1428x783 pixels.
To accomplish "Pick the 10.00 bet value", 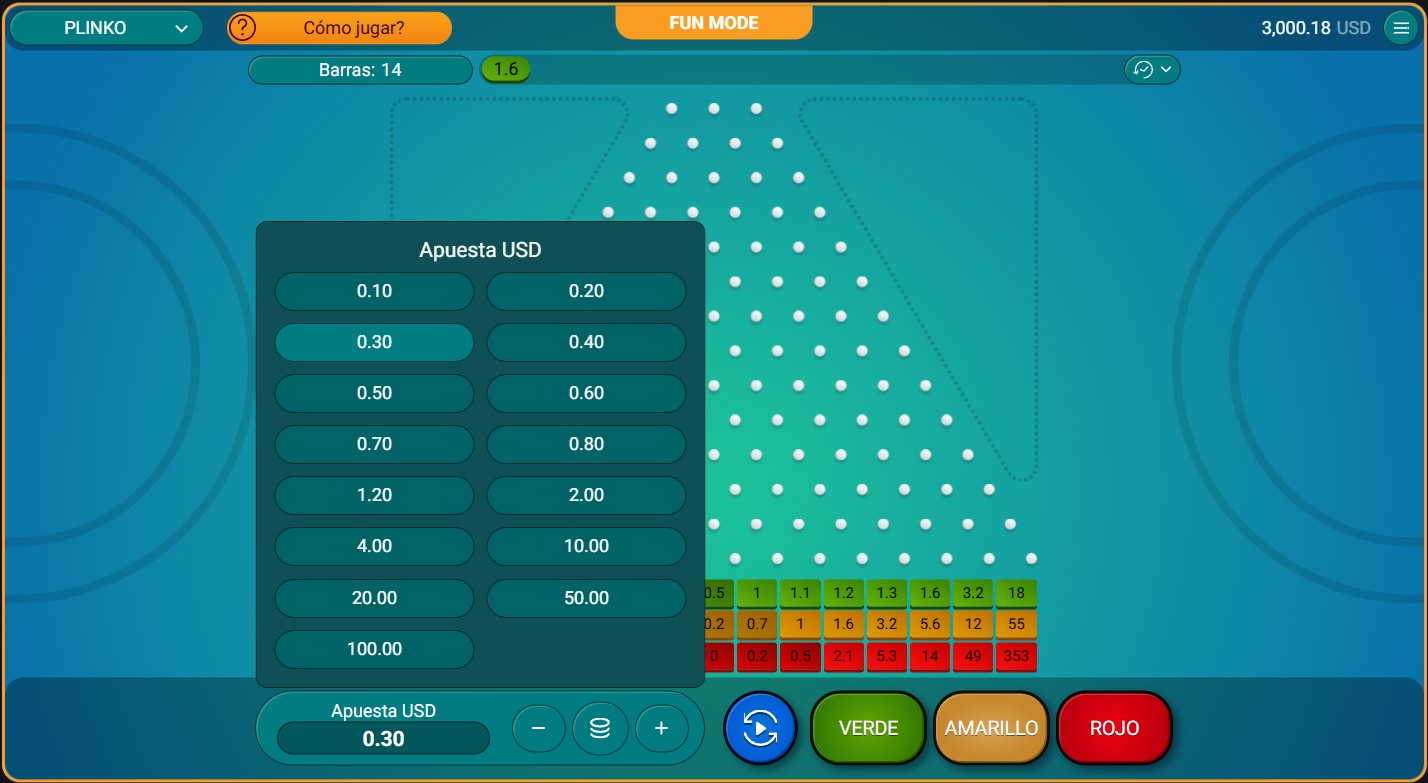I will (x=586, y=546).
